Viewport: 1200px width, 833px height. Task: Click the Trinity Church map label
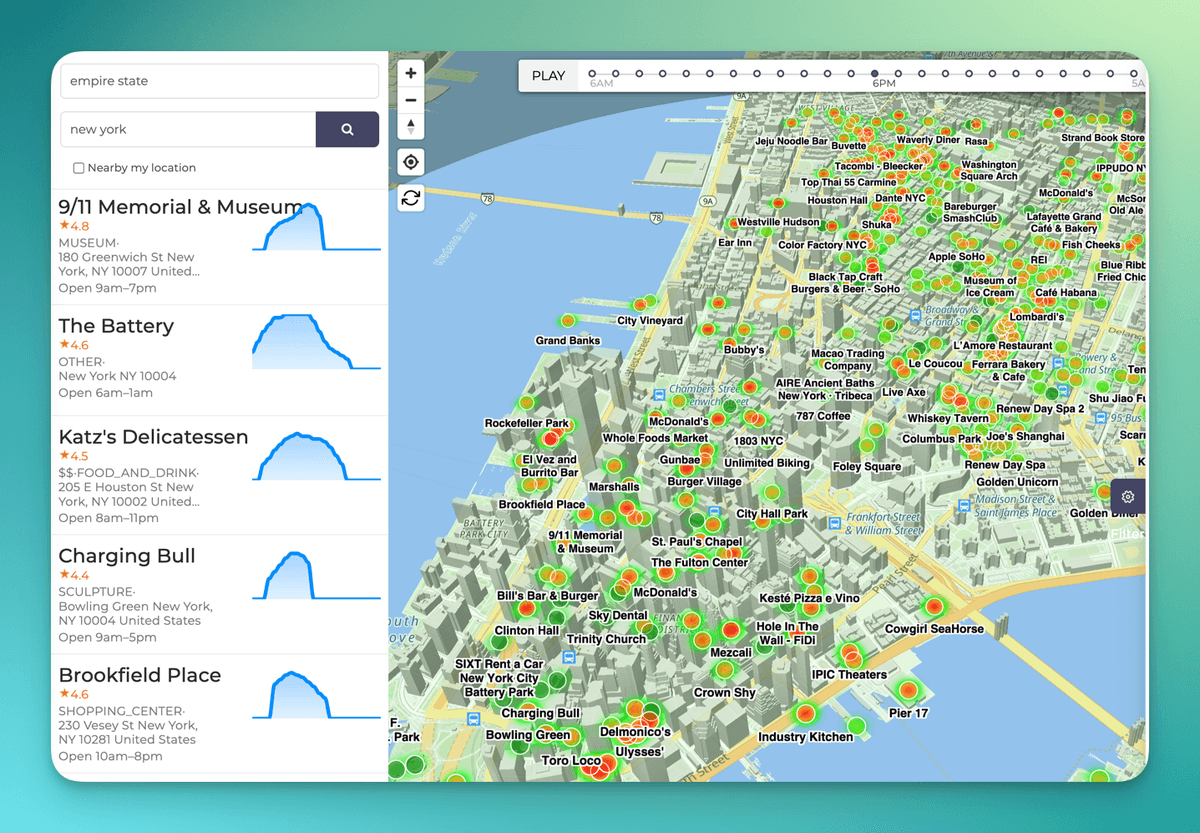pos(606,639)
